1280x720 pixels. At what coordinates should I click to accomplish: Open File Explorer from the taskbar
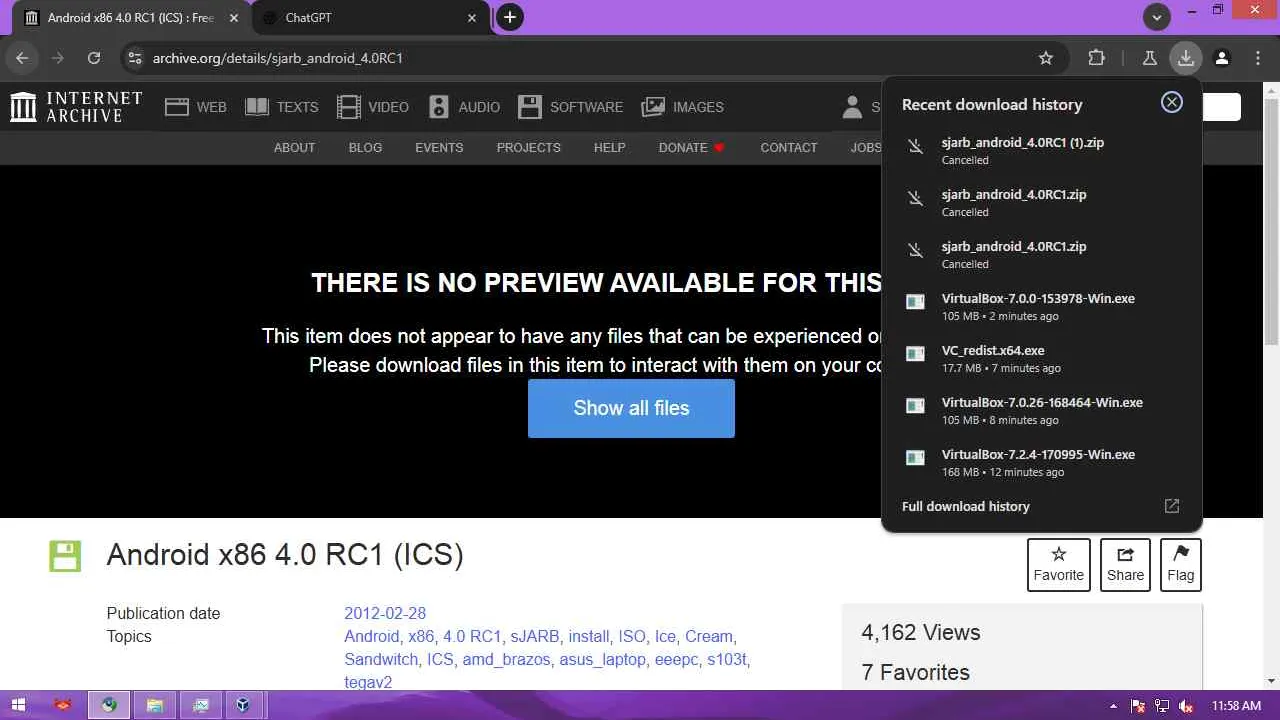[154, 705]
